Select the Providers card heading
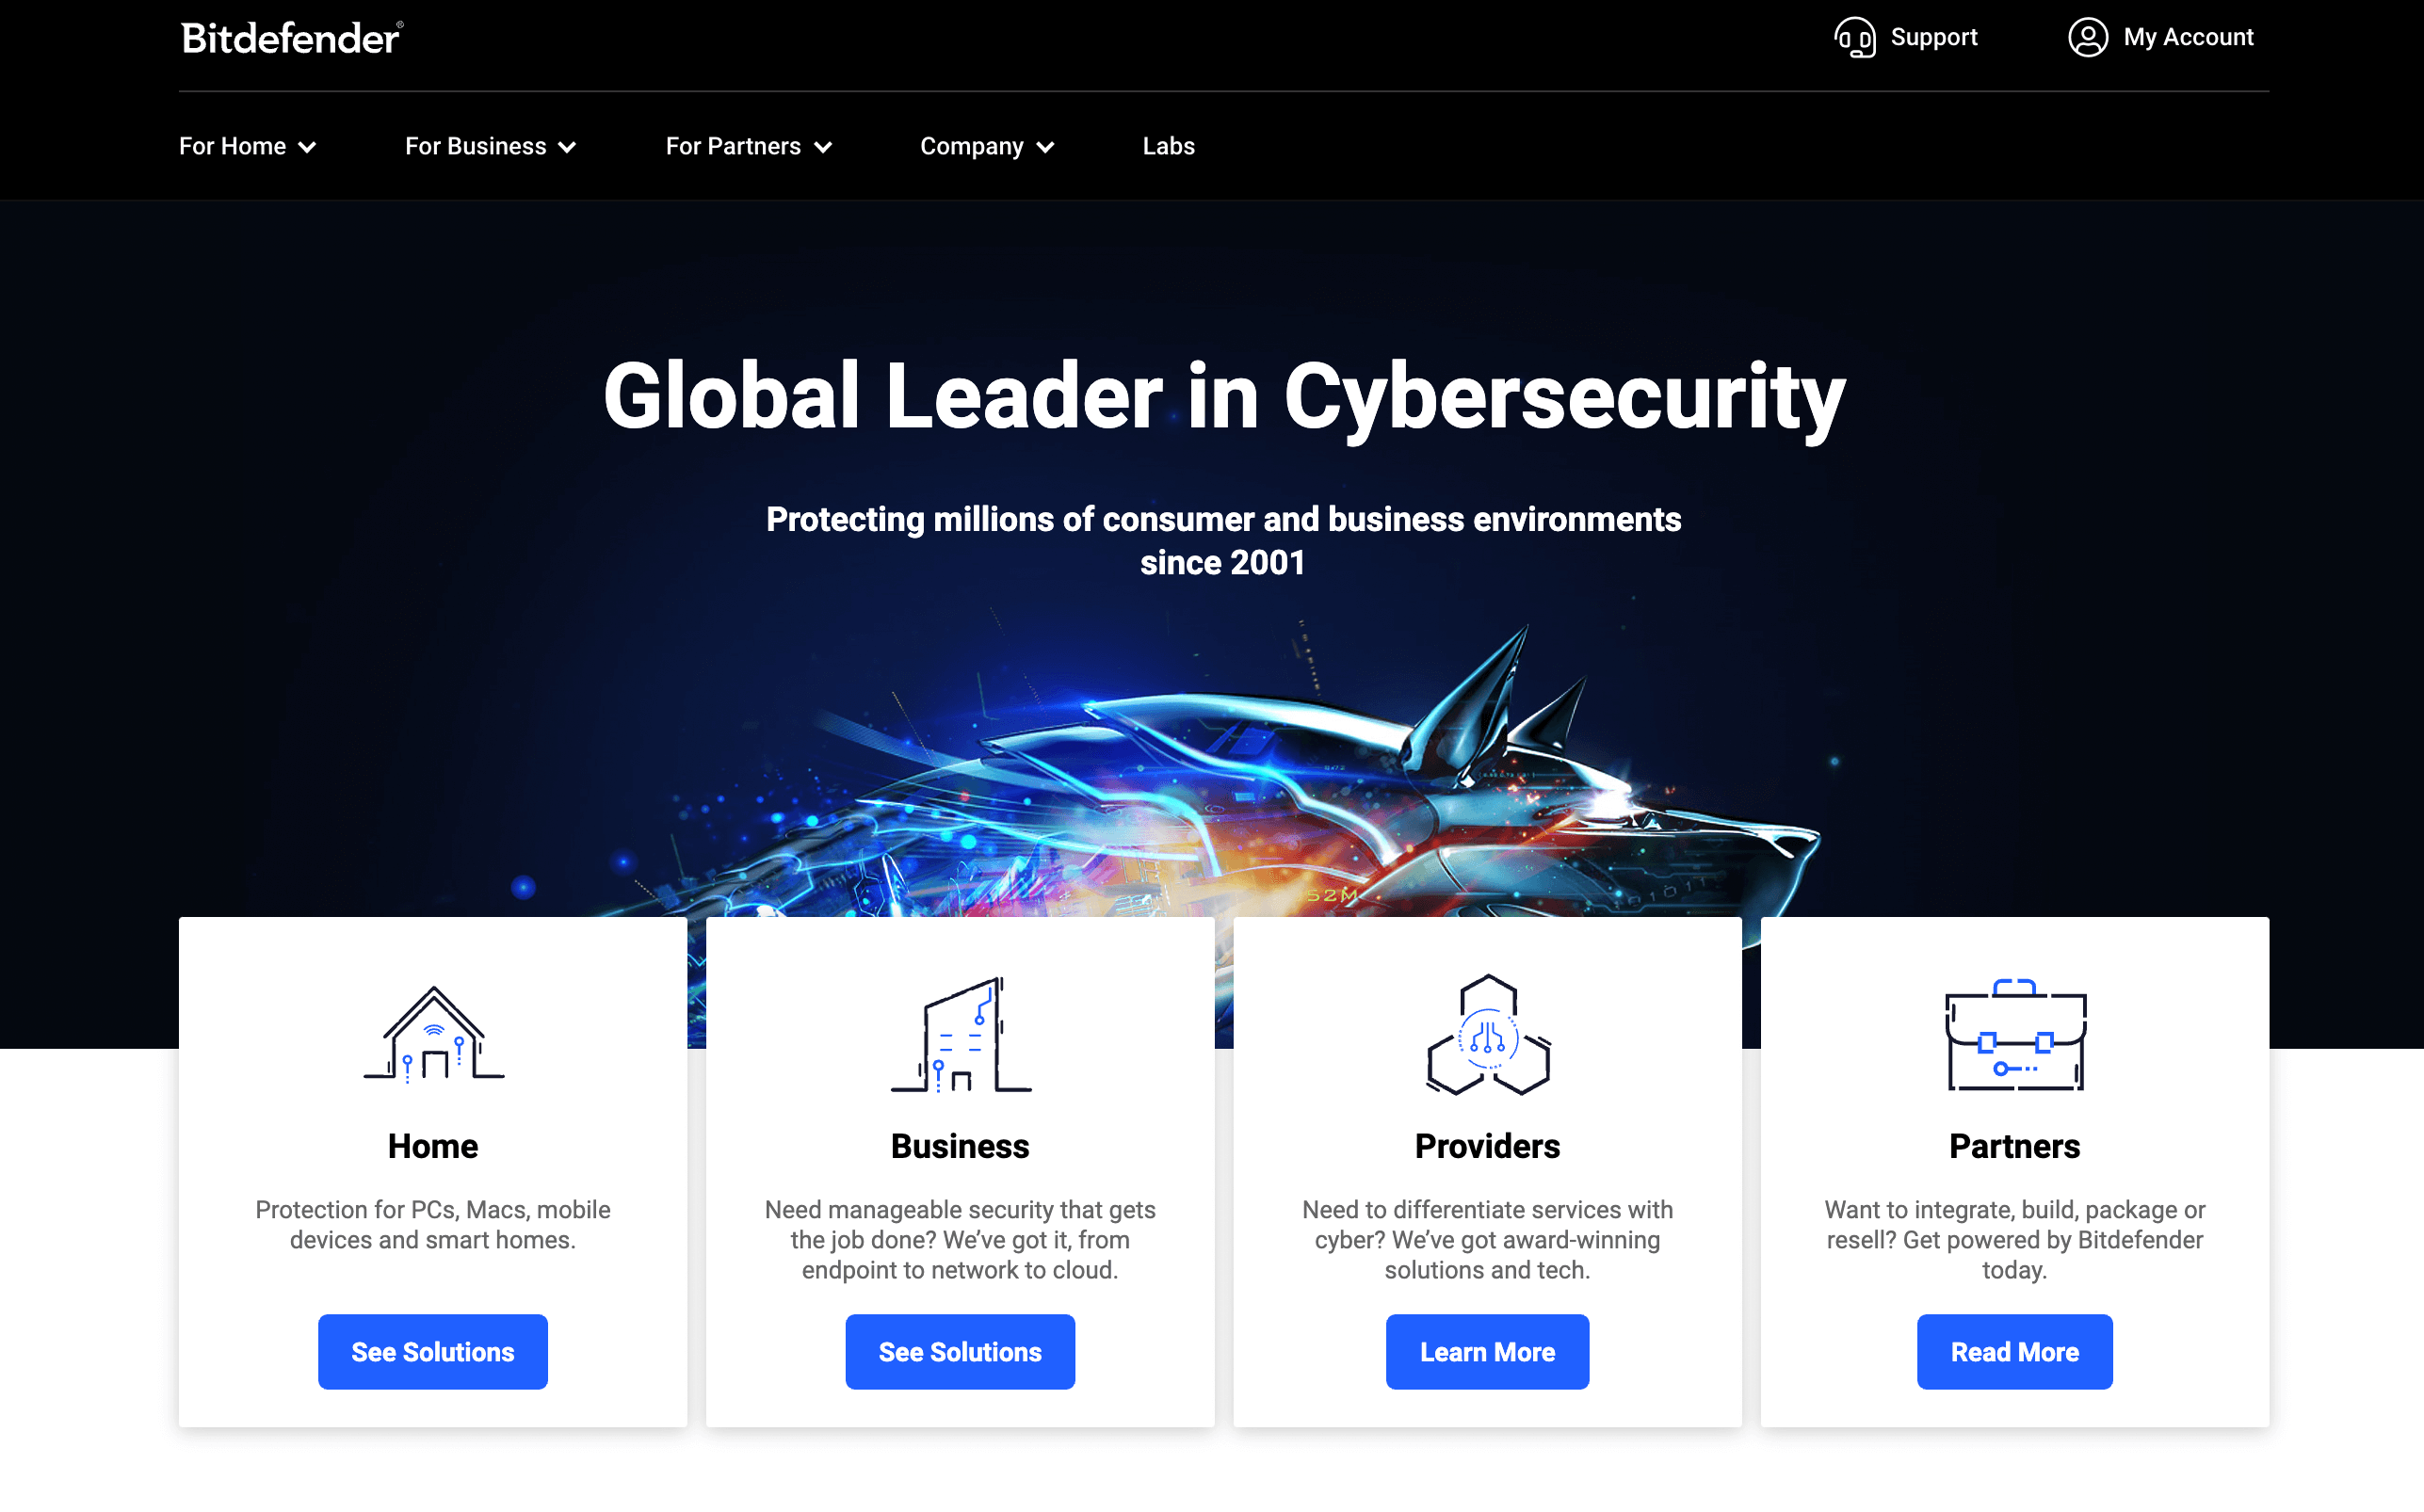Viewport: 2424px width, 1512px height. 1487,1146
